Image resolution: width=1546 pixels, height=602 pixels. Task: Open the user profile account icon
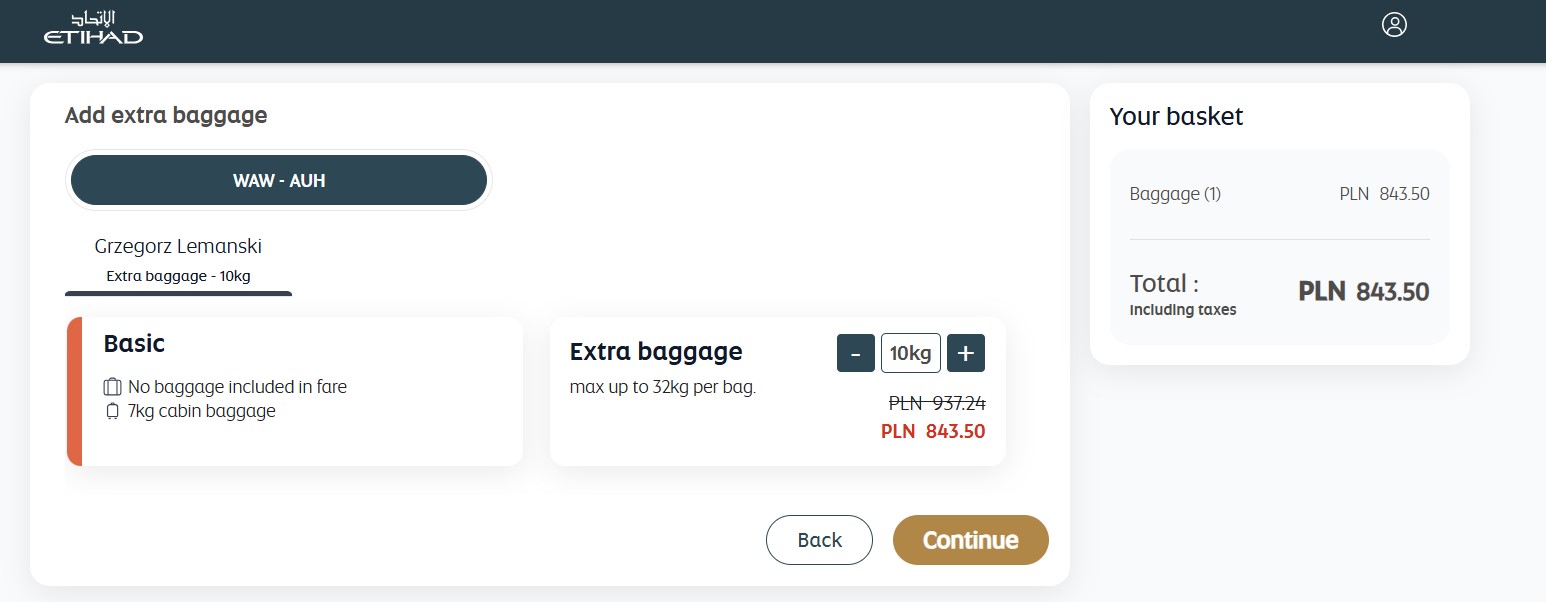(x=1394, y=25)
